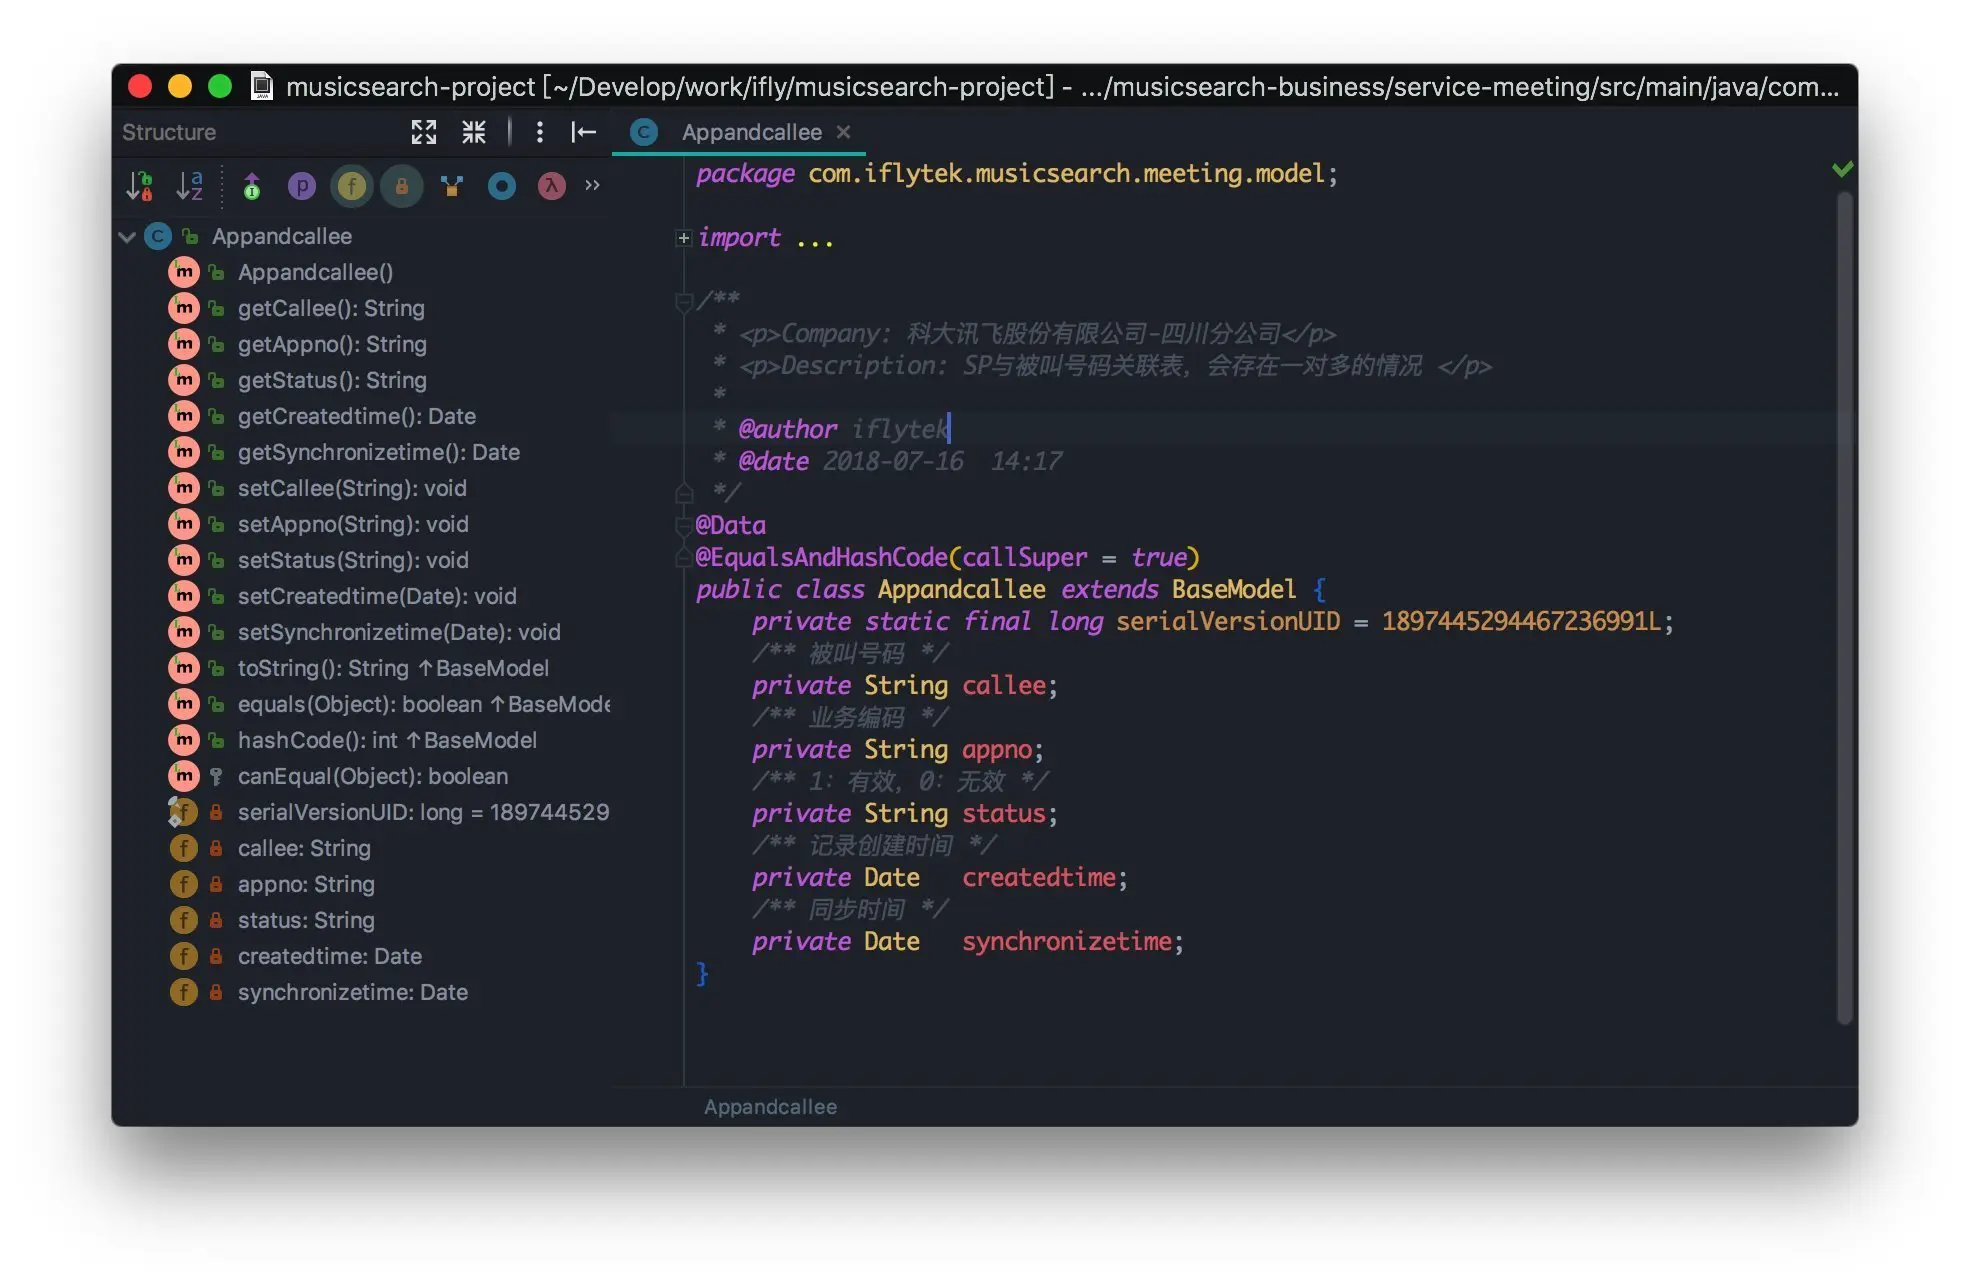Viewport: 1970px width, 1286px height.
Task: Collapse the Appandcallee class tree node
Action: click(x=127, y=237)
